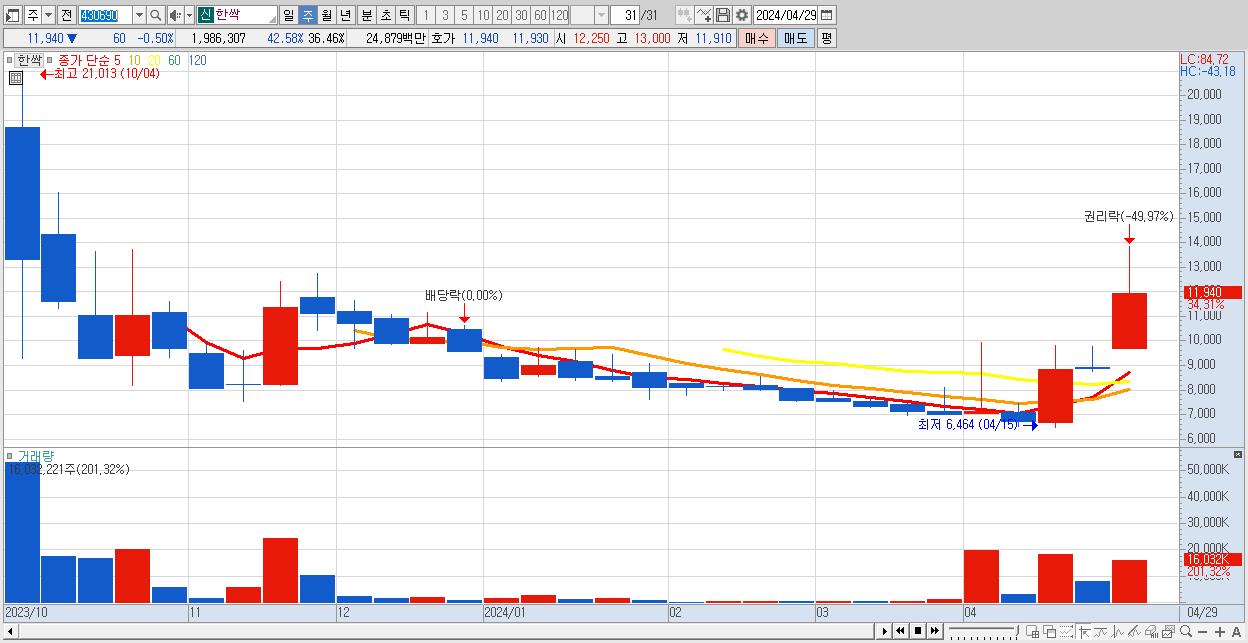This screenshot has width=1248, height=643.
Task: Switch to second 초 chart period
Action: 385,15
